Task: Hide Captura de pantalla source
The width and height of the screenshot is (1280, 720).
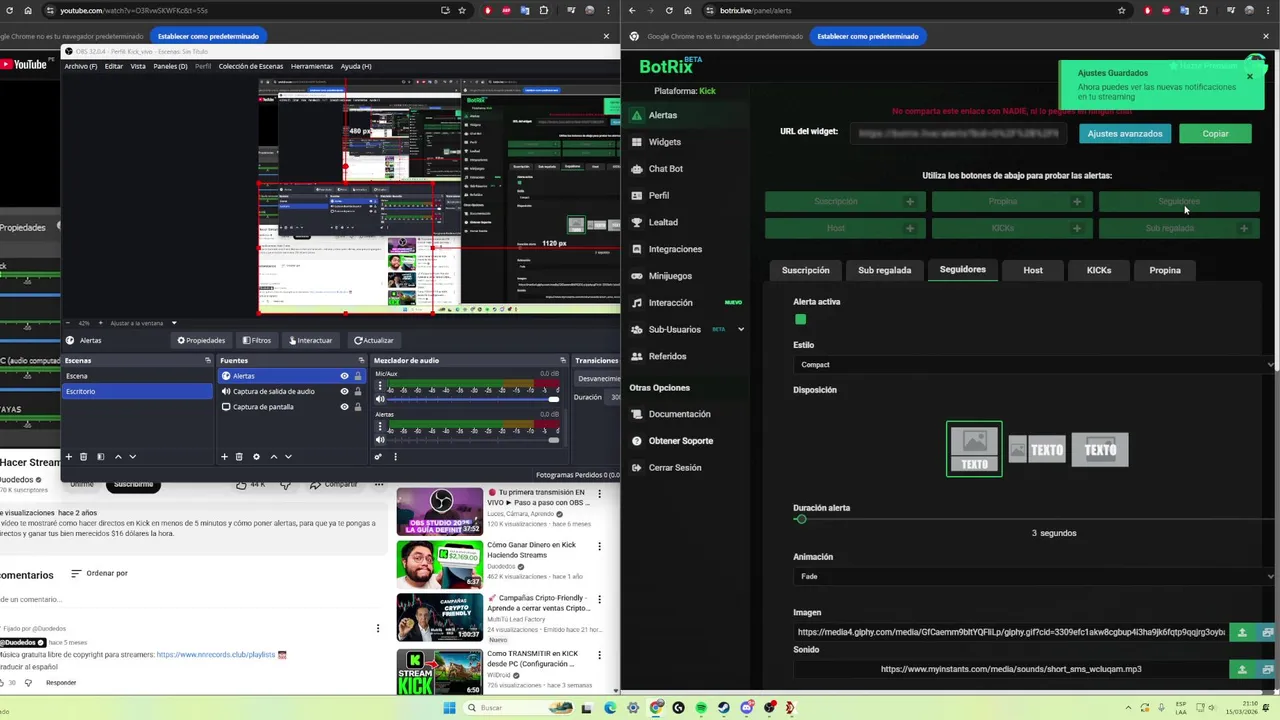Action: coord(344,407)
